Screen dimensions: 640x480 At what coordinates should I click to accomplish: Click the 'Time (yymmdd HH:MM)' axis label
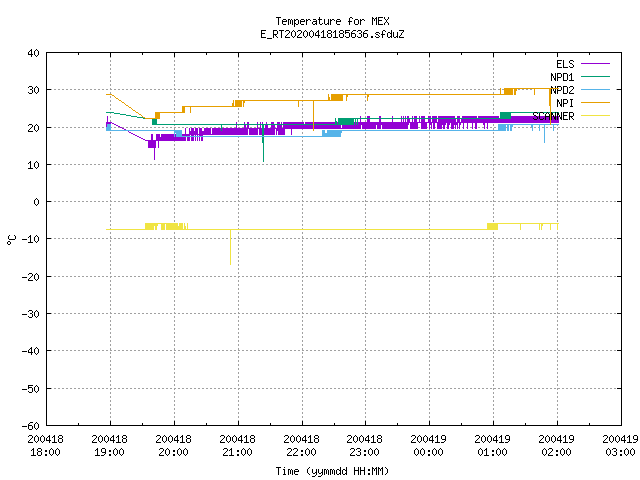coord(332,471)
